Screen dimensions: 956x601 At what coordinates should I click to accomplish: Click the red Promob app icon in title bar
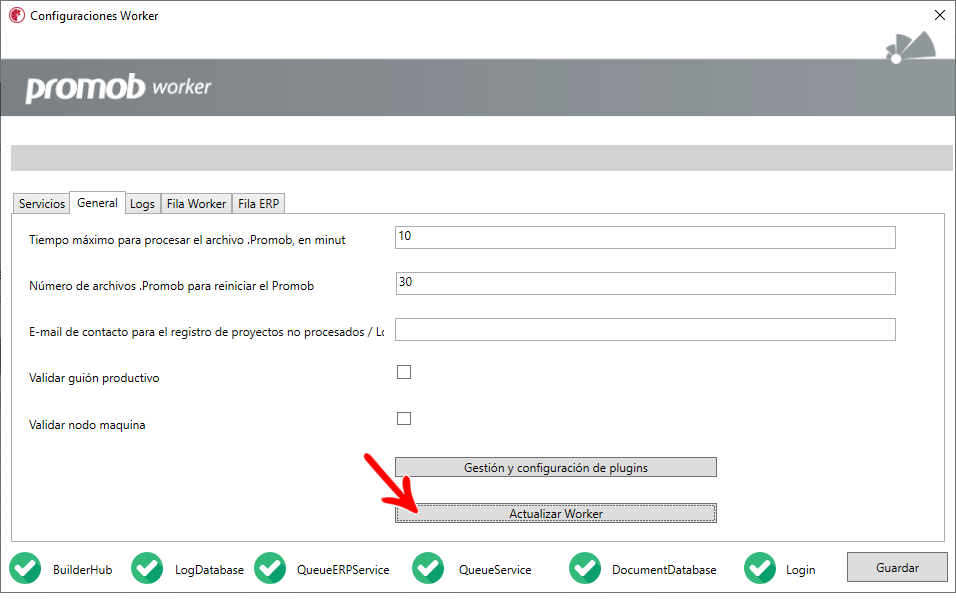point(17,15)
